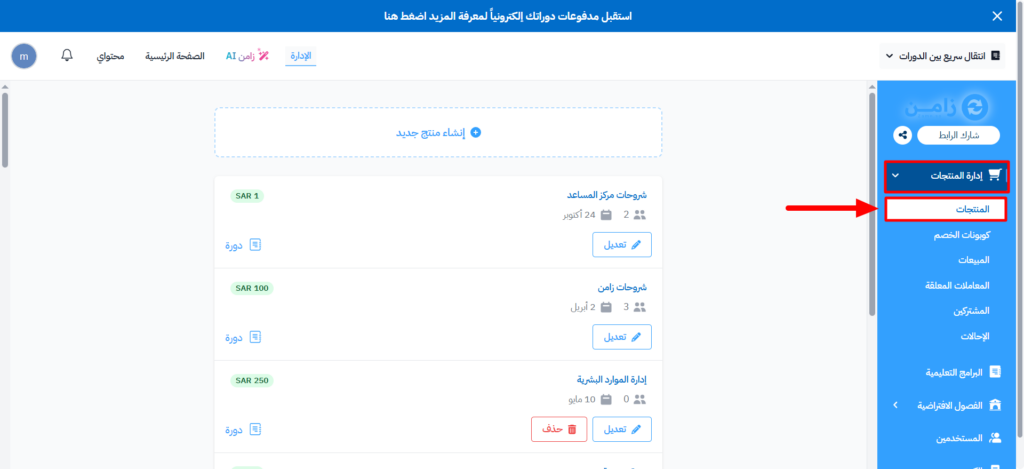This screenshot has height=469, width=1024.
Task: Click the participants icon on شروحات مركز المساعد
Action: click(640, 215)
